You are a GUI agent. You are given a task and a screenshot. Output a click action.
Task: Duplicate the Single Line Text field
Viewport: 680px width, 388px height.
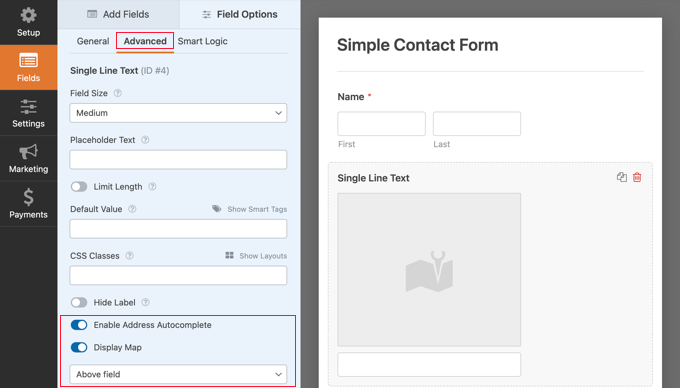coord(621,177)
